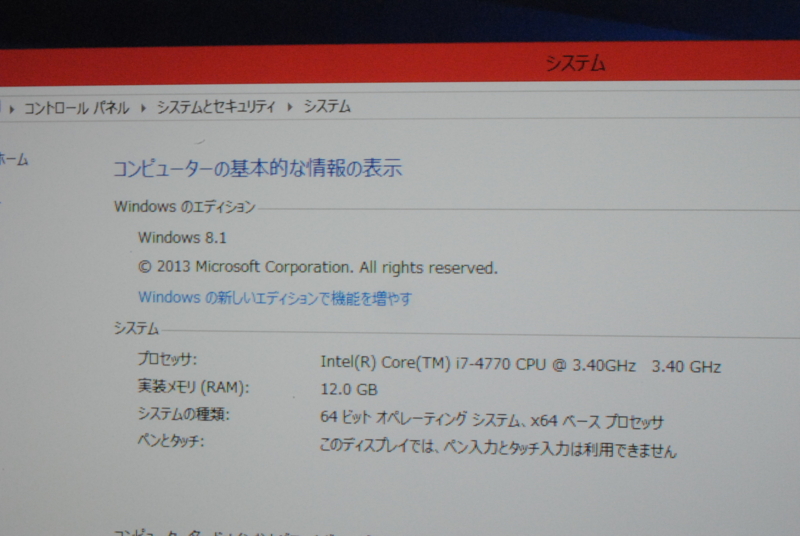
Task: Click the Windows 8.1 edition text
Action: point(182,238)
